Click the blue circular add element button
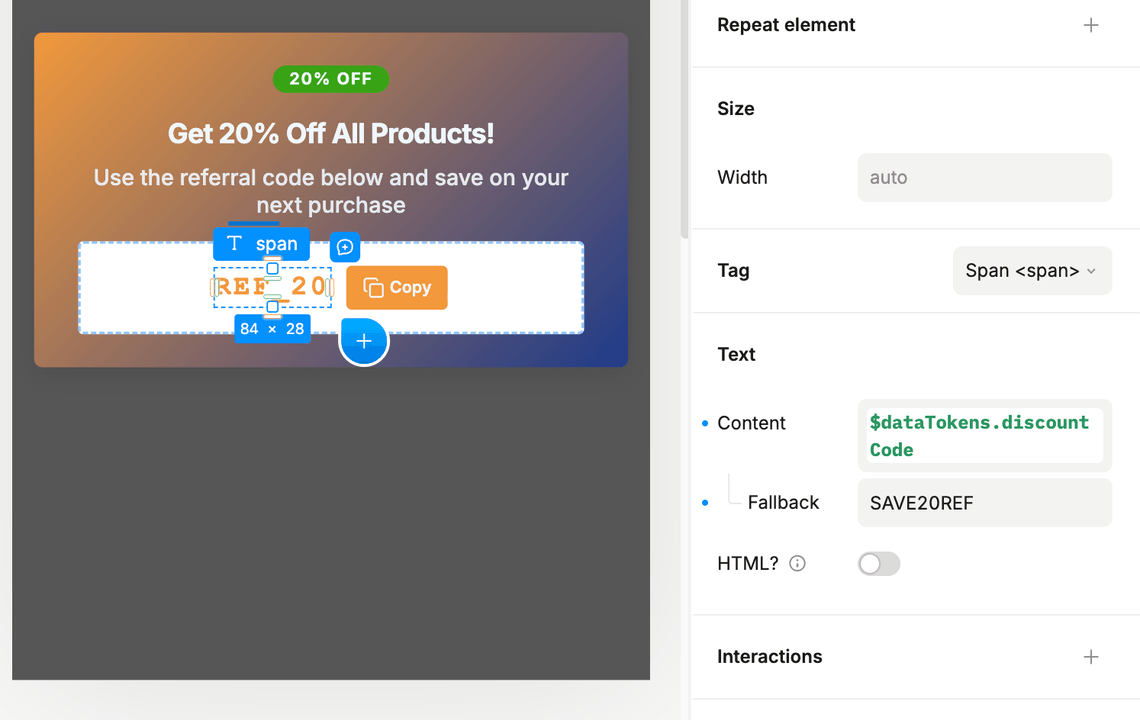Image resolution: width=1140 pixels, height=720 pixels. pos(364,342)
